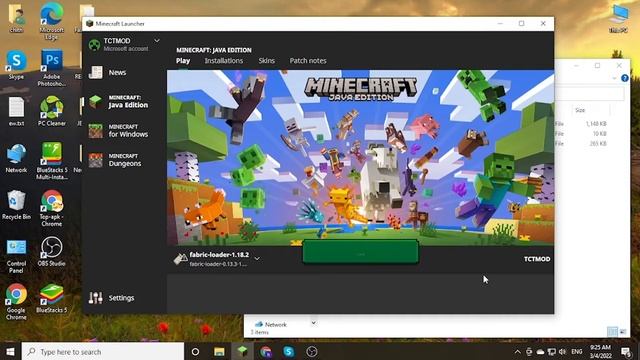Open launcher Settings
The image size is (640, 360).
[112, 298]
